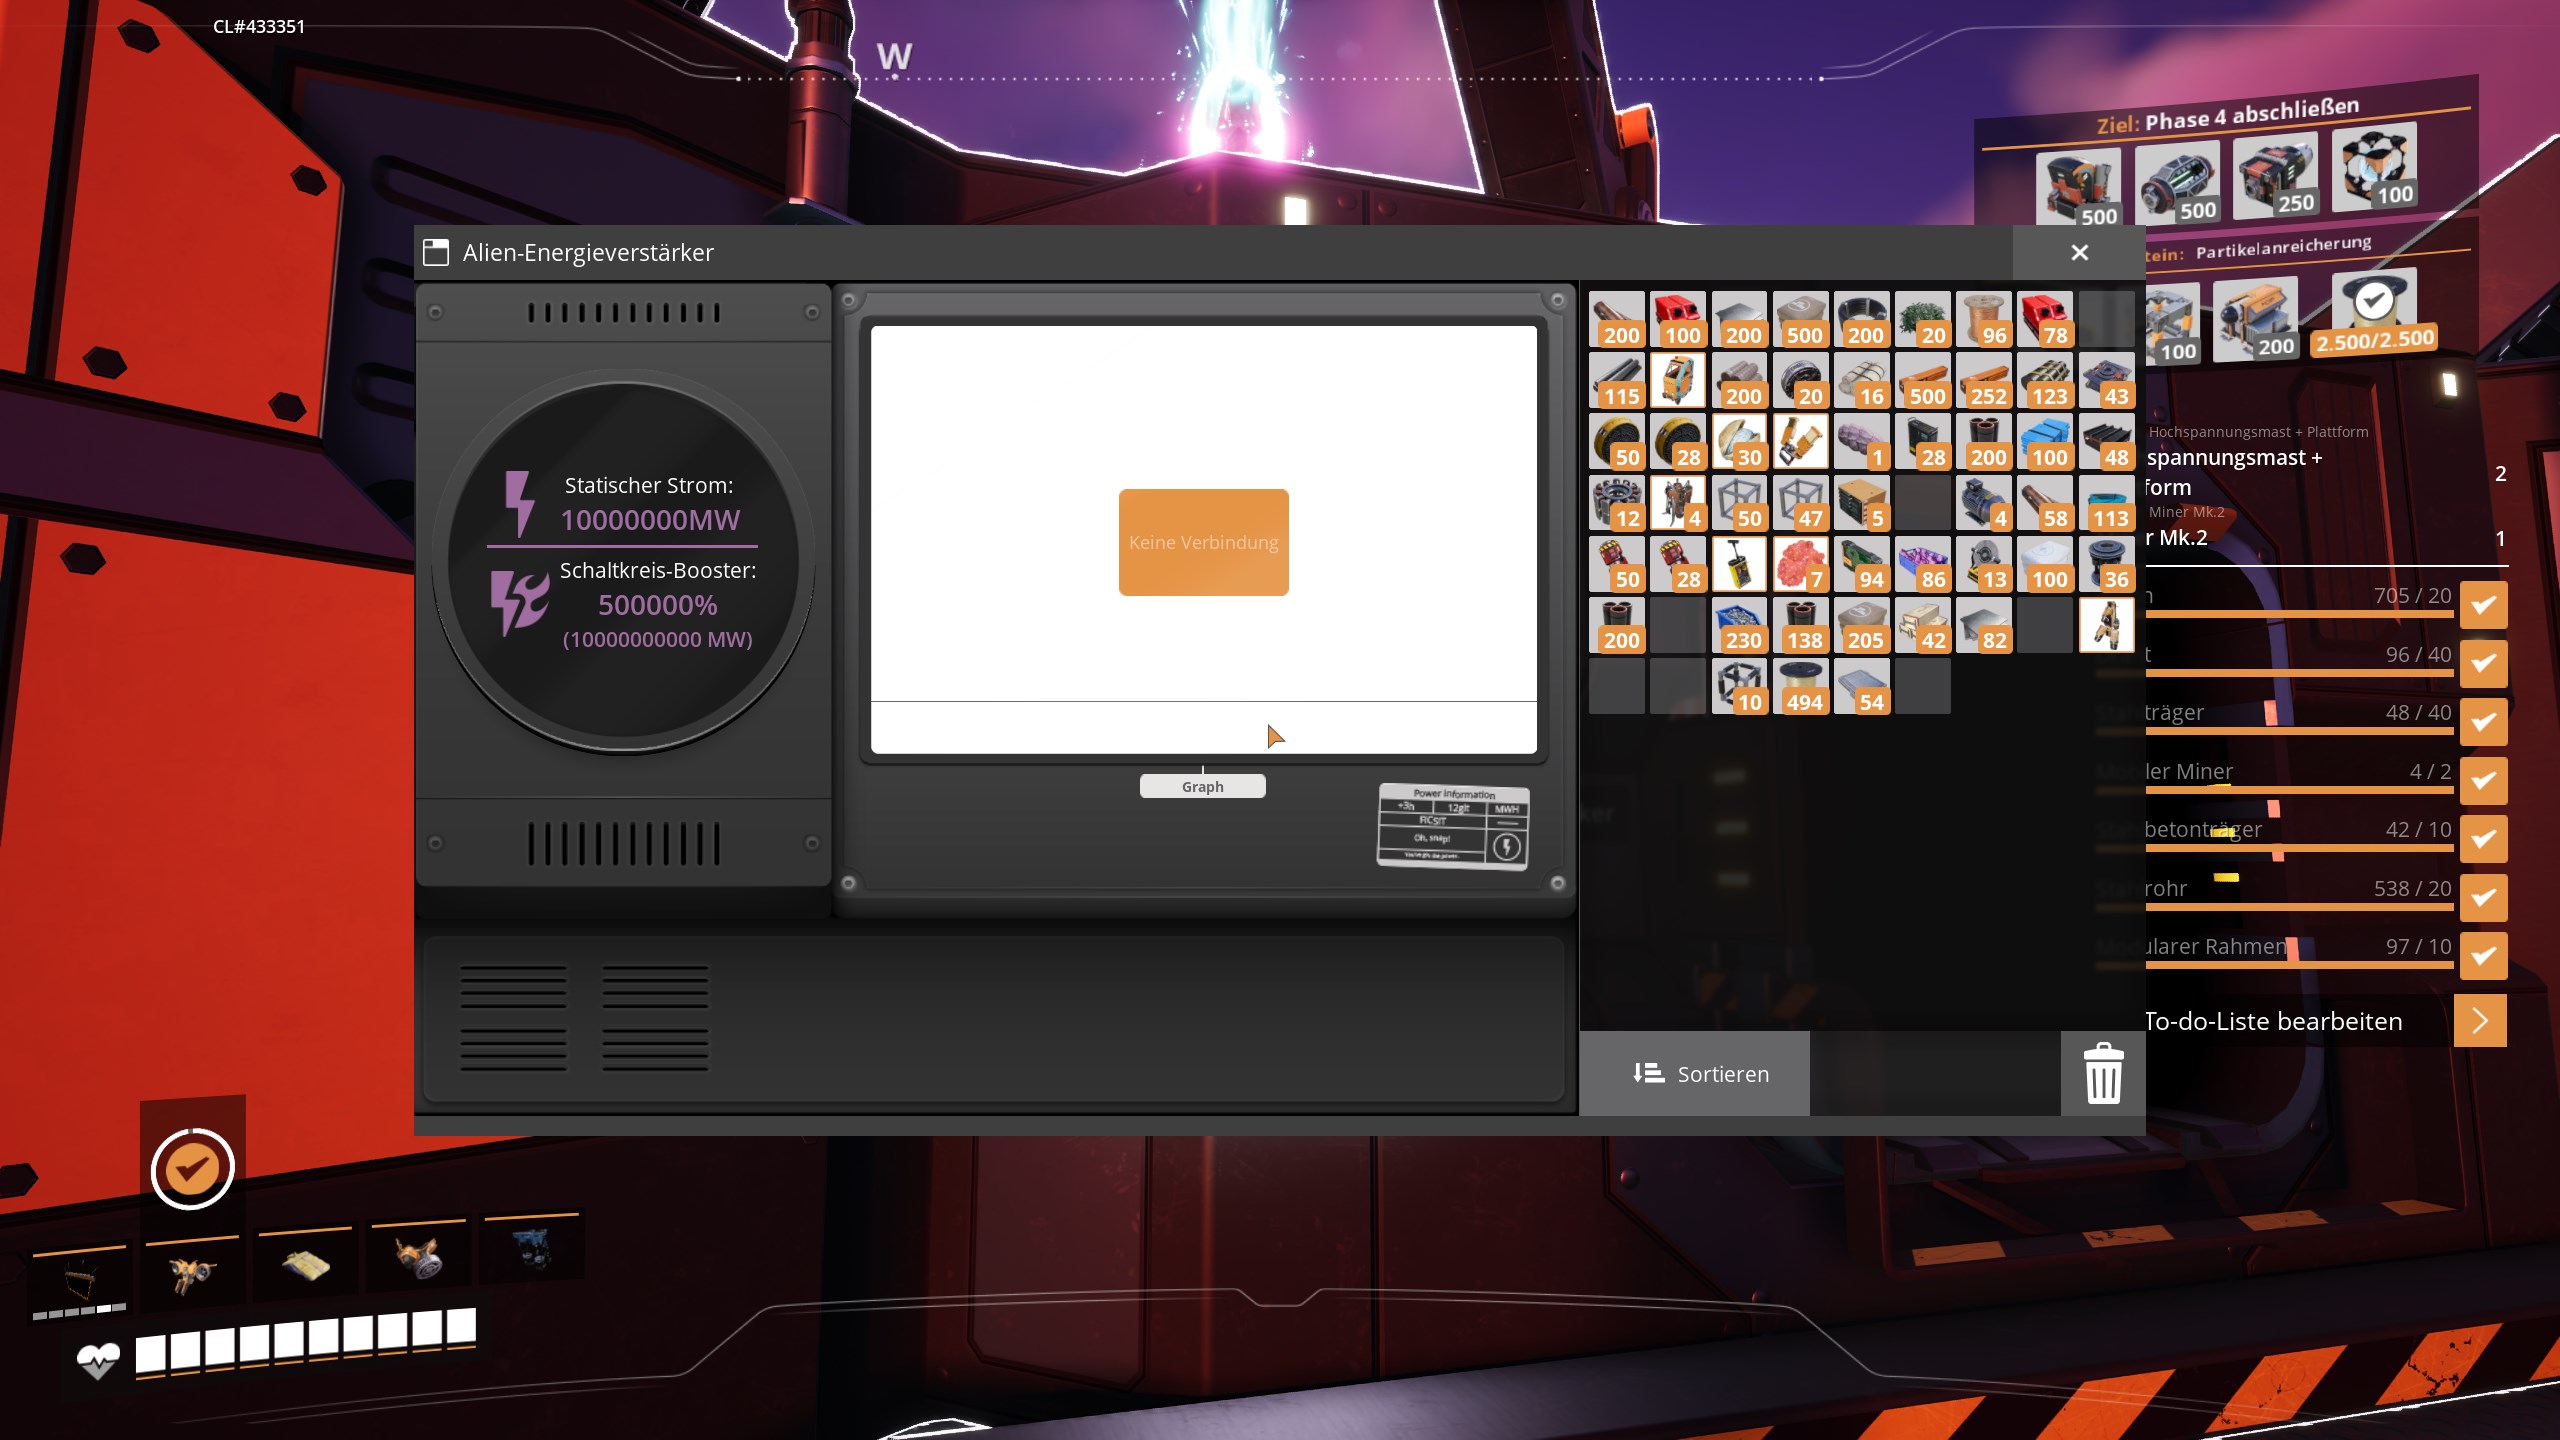Image resolution: width=2560 pixels, height=1440 pixels.
Task: Click the Keine Verbindung button
Action: coord(1203,542)
